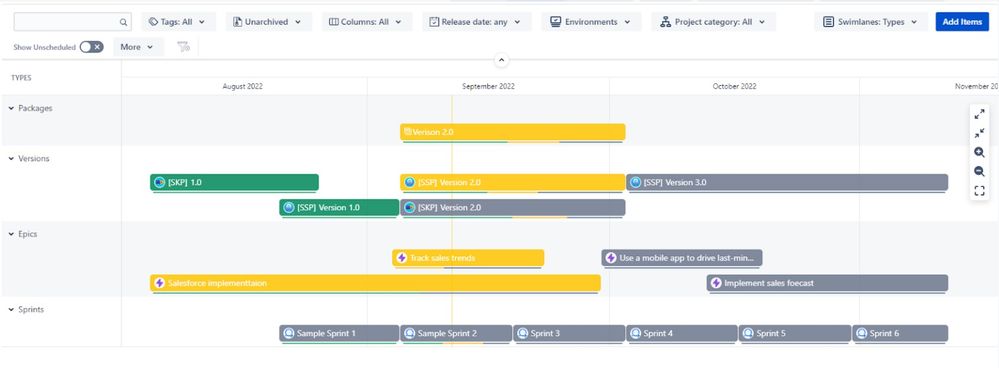
Task: Select the Sprint 4 bar
Action: coord(682,333)
